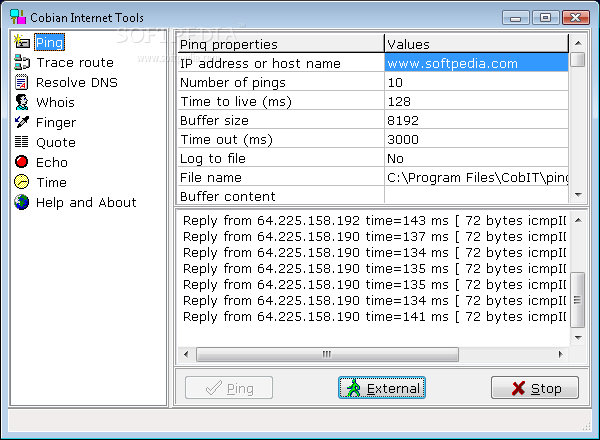Click results horizontal scroll right arrow
This screenshot has width=600, height=440.
[561, 354]
